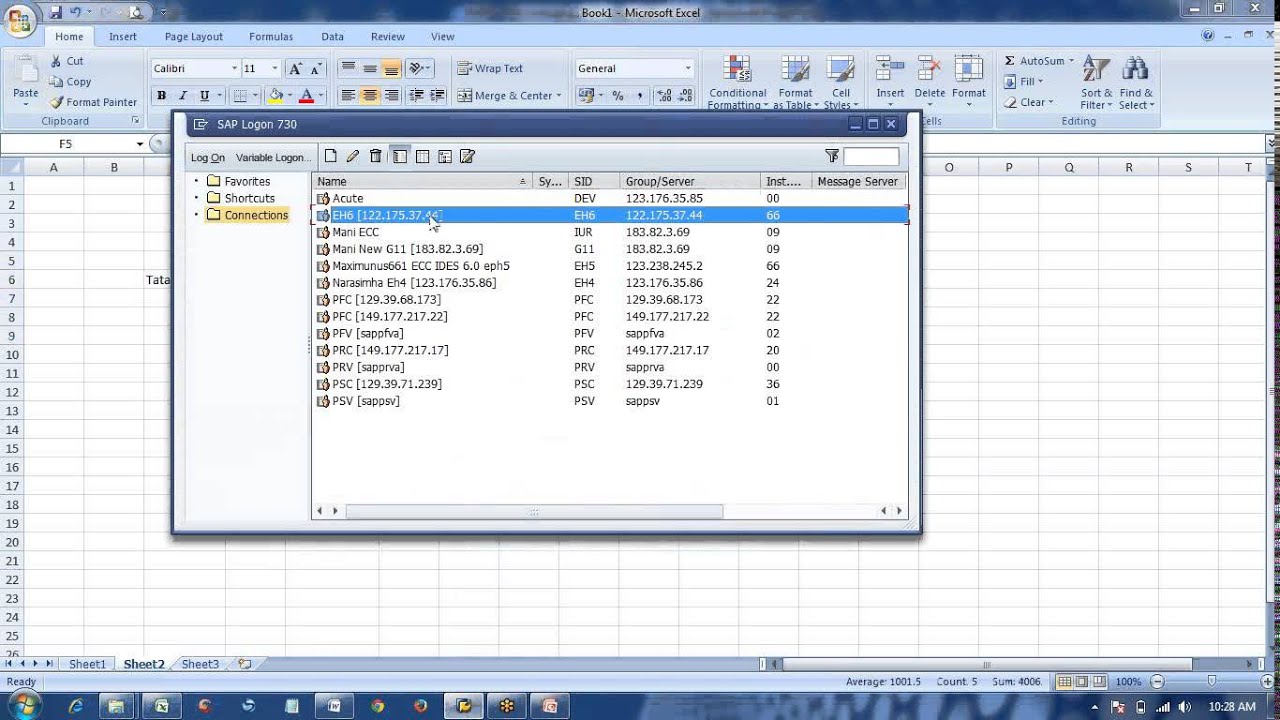Toggle Underline formatting in Excel
The height and width of the screenshot is (720, 1280).
coord(205,96)
